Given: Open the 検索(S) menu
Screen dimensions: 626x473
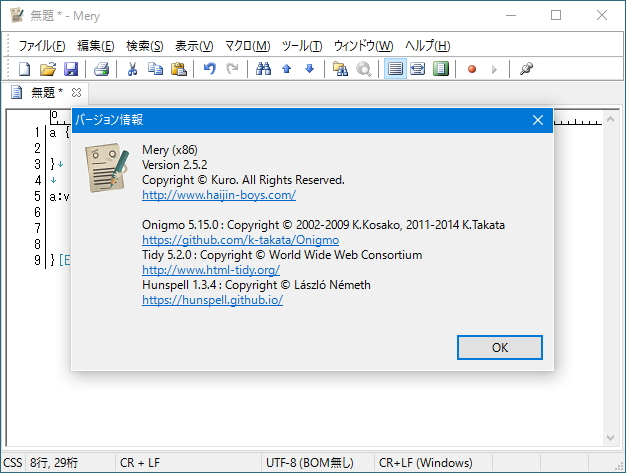Looking at the screenshot, I should (145, 46).
